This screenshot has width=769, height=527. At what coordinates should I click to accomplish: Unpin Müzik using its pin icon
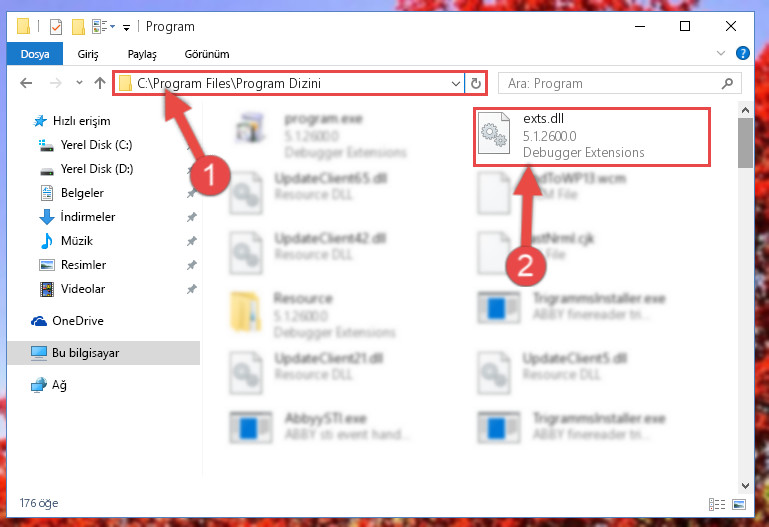click(x=191, y=241)
